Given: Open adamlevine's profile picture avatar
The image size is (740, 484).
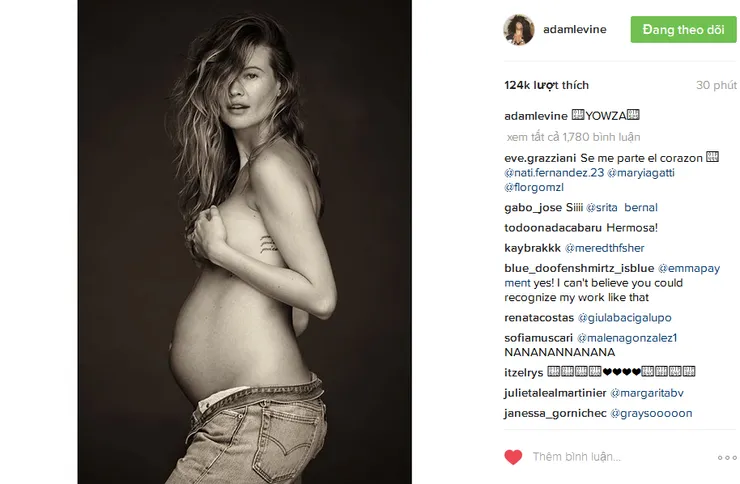Looking at the screenshot, I should tap(519, 30).
